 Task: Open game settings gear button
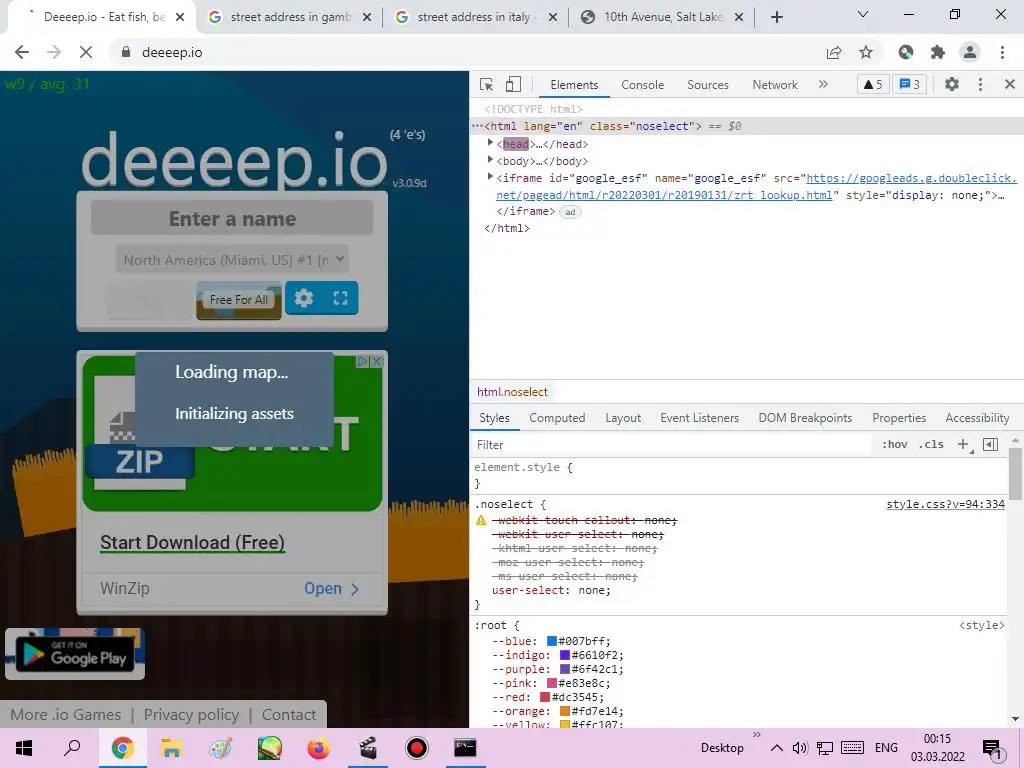tap(304, 298)
